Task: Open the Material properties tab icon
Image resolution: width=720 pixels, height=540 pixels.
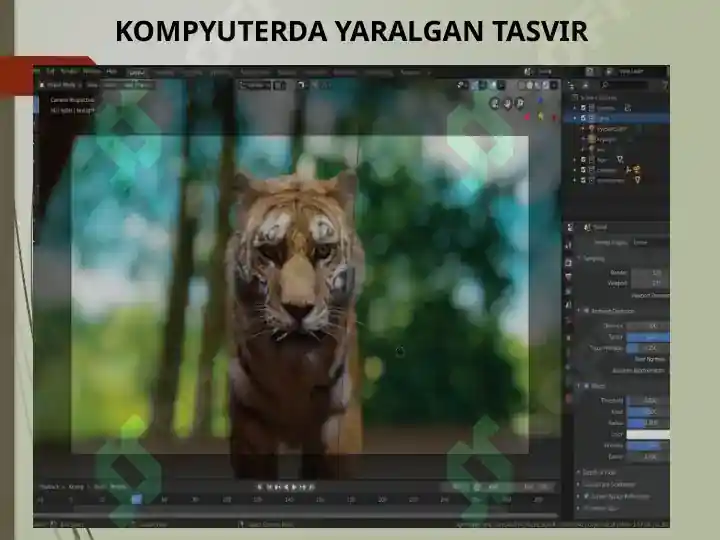Action: [x=568, y=399]
